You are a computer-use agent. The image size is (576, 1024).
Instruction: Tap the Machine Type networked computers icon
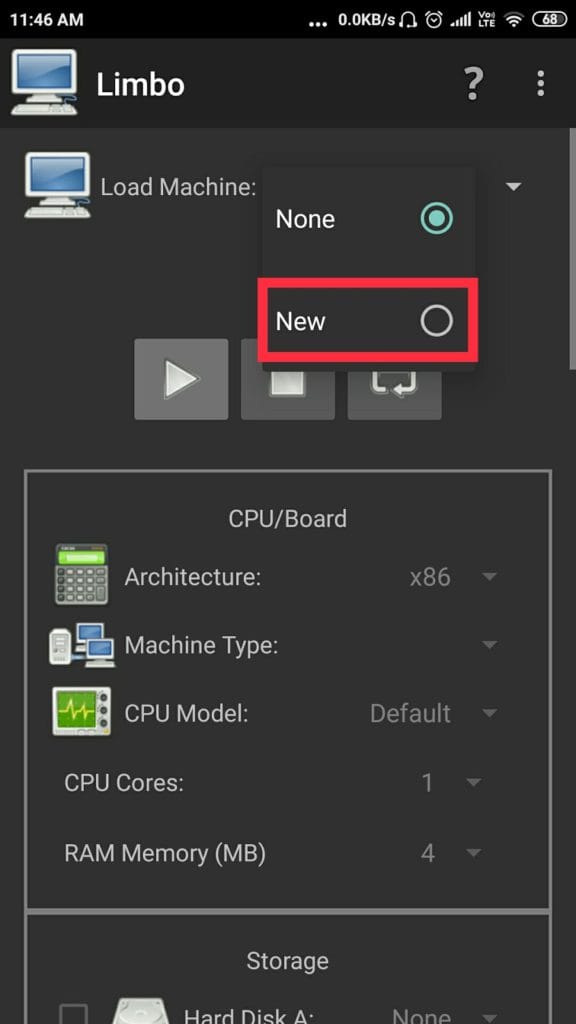point(82,645)
